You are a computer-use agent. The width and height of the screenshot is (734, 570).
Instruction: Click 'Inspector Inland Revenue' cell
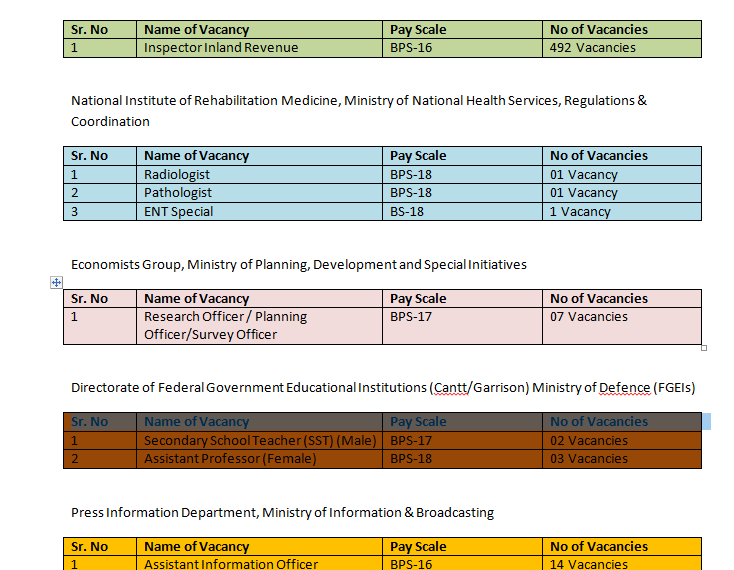coord(259,48)
